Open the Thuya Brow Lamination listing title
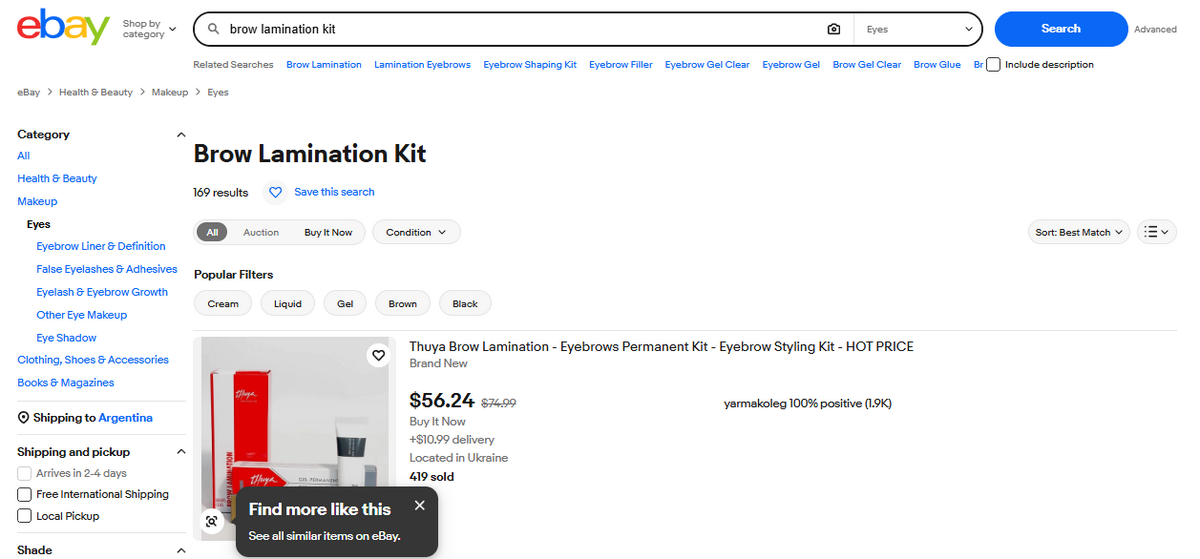Viewport: 1200px width, 559px height. click(661, 347)
